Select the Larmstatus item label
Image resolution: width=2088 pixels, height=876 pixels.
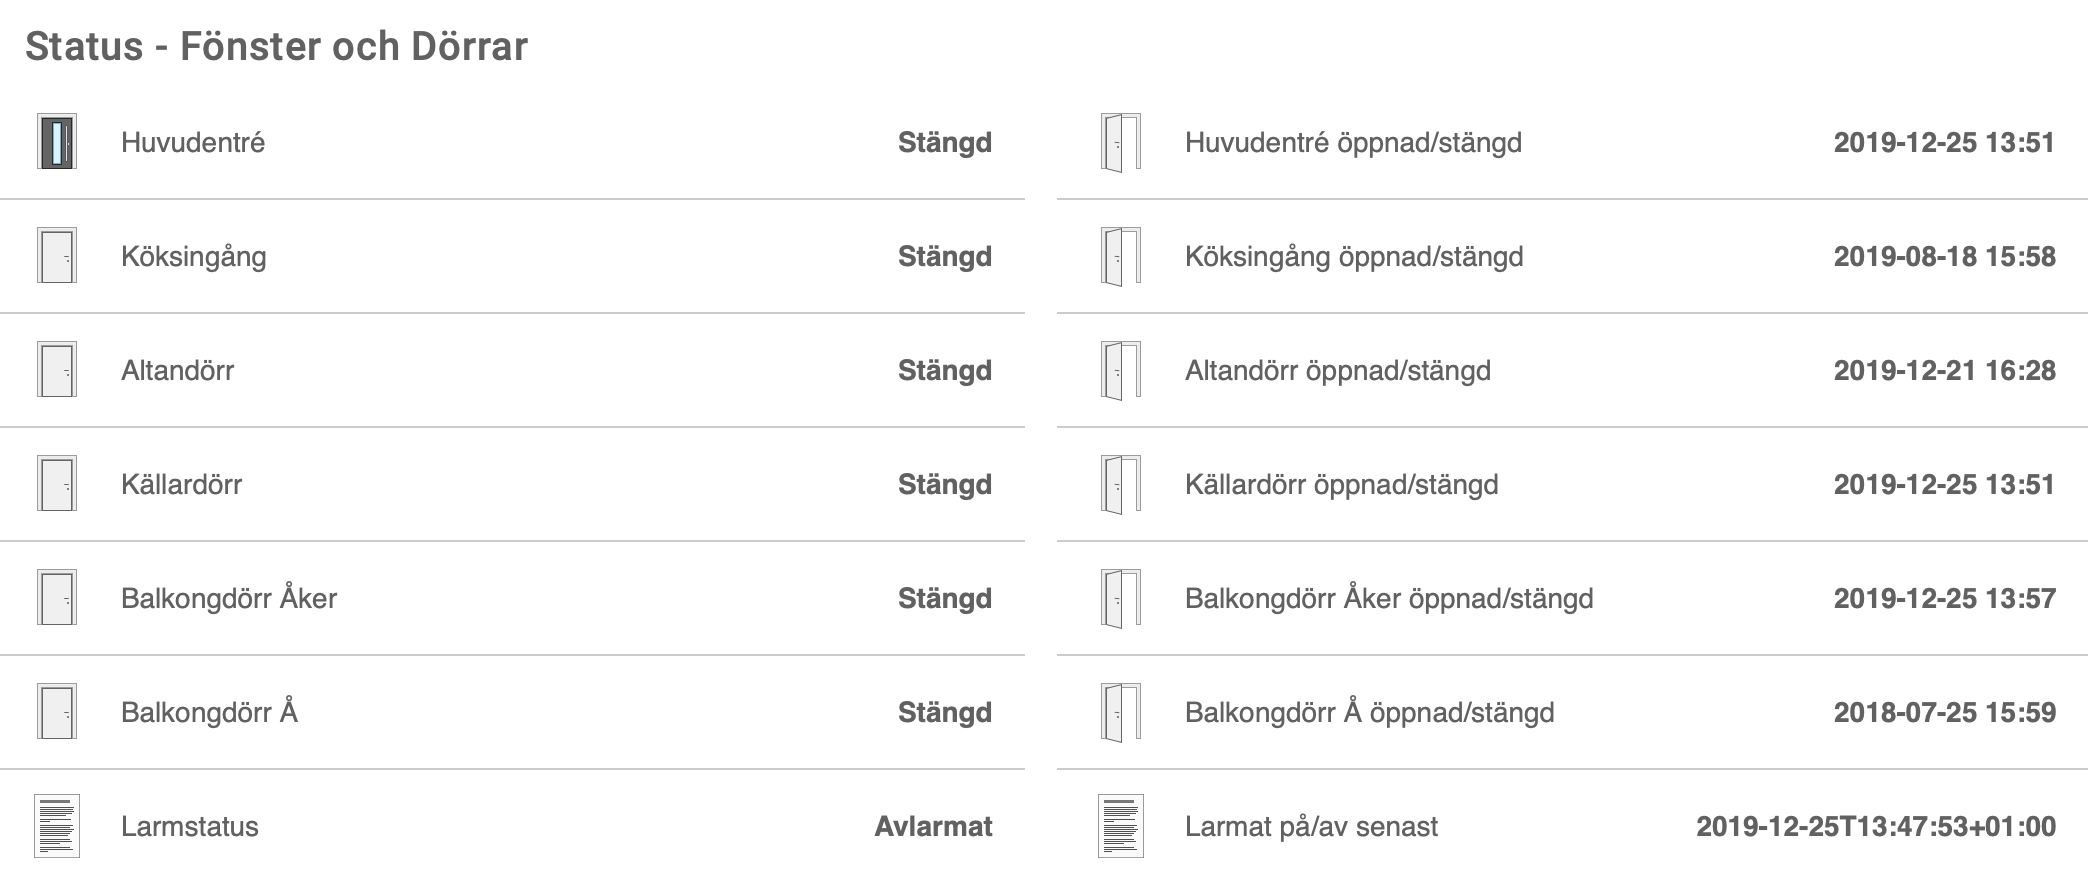[x=190, y=827]
